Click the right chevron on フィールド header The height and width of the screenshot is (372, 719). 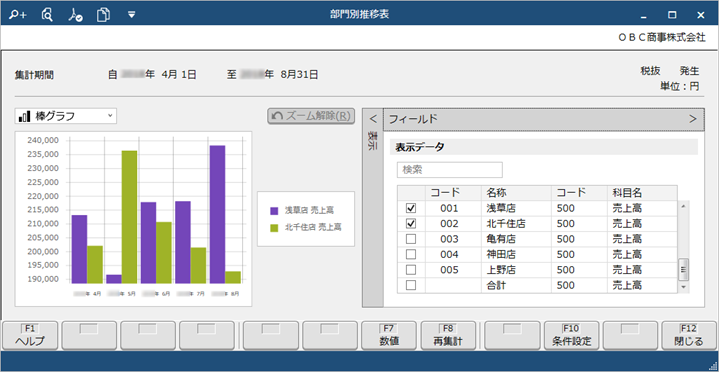tap(693, 119)
